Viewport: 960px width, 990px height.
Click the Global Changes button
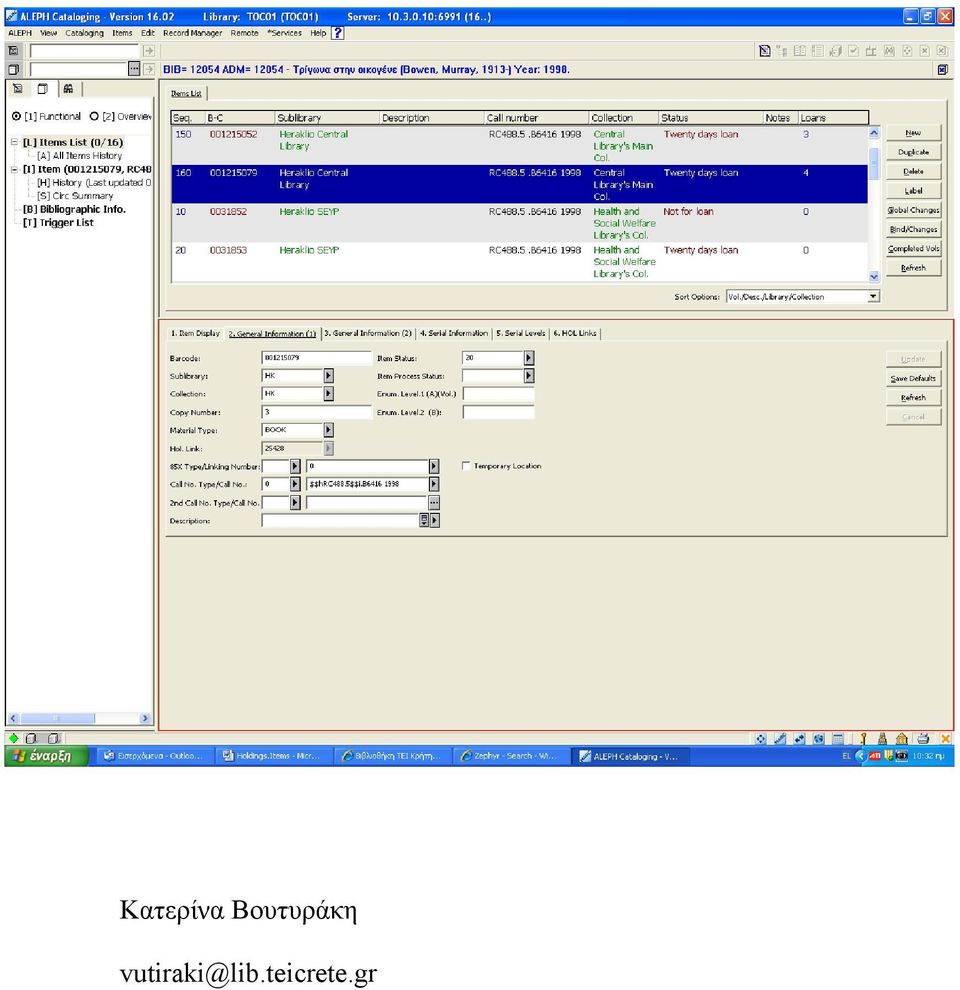[x=913, y=210]
